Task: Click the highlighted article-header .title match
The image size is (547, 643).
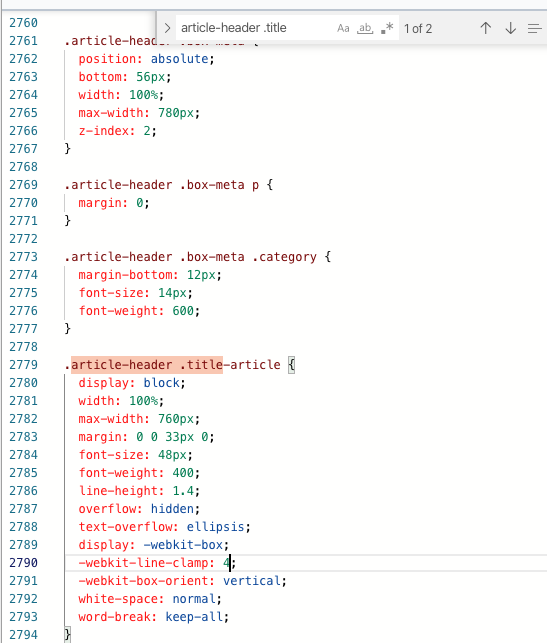Action: point(147,365)
